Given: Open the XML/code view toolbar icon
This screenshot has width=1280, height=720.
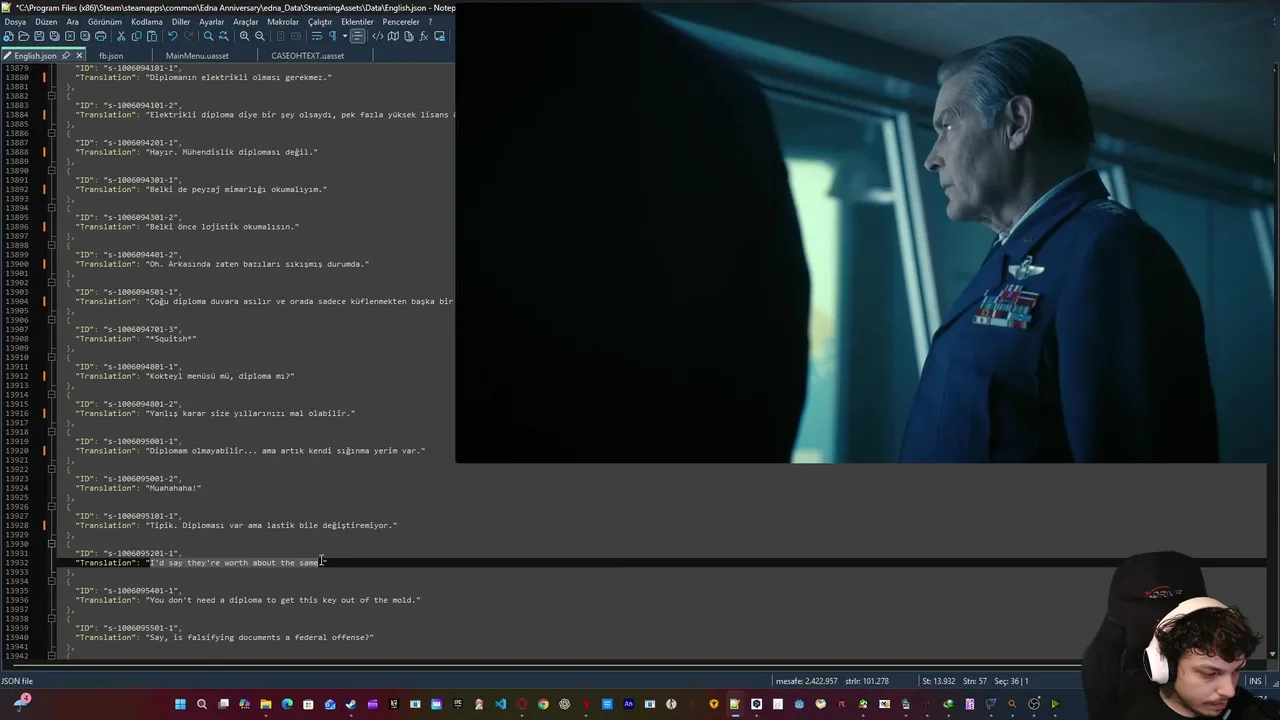Looking at the screenshot, I should (x=378, y=36).
